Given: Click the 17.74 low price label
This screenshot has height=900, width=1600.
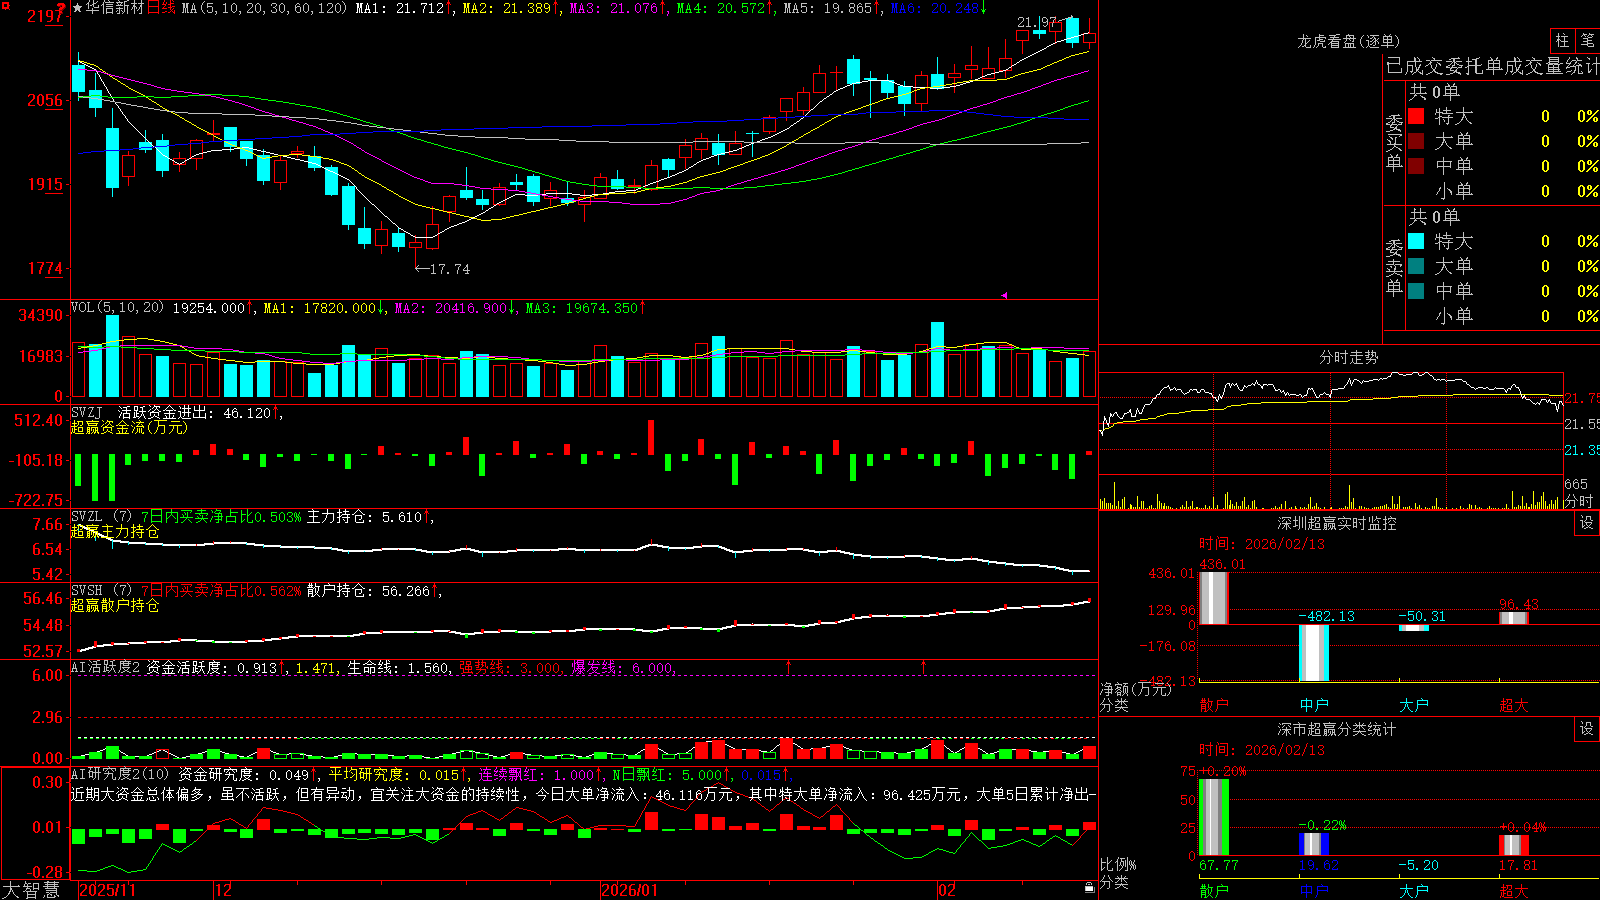Looking at the screenshot, I should (450, 269).
